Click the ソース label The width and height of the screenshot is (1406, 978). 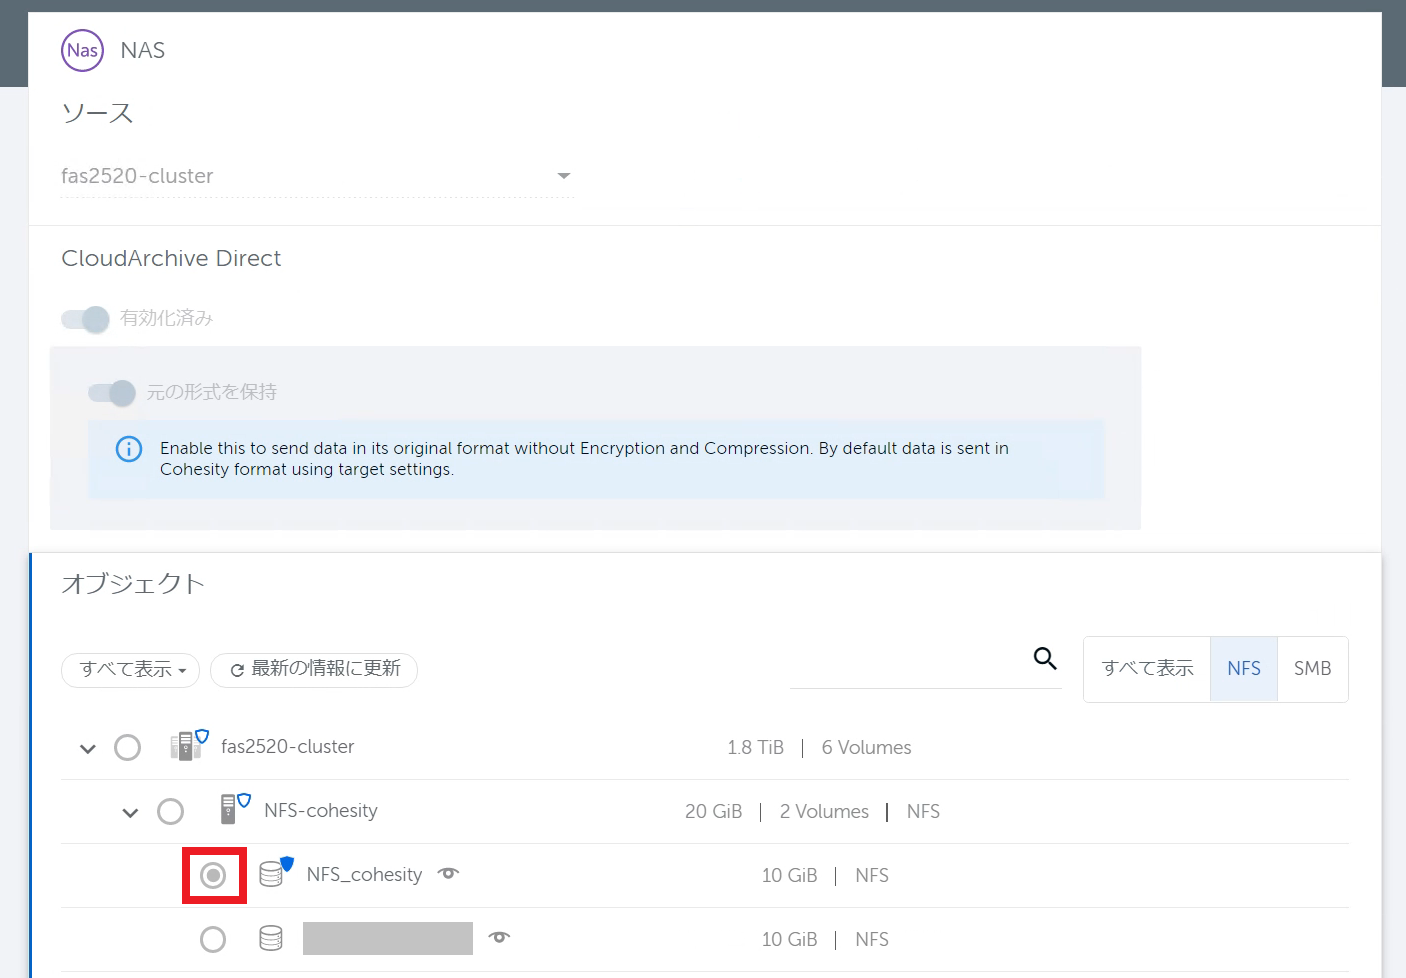point(97,113)
